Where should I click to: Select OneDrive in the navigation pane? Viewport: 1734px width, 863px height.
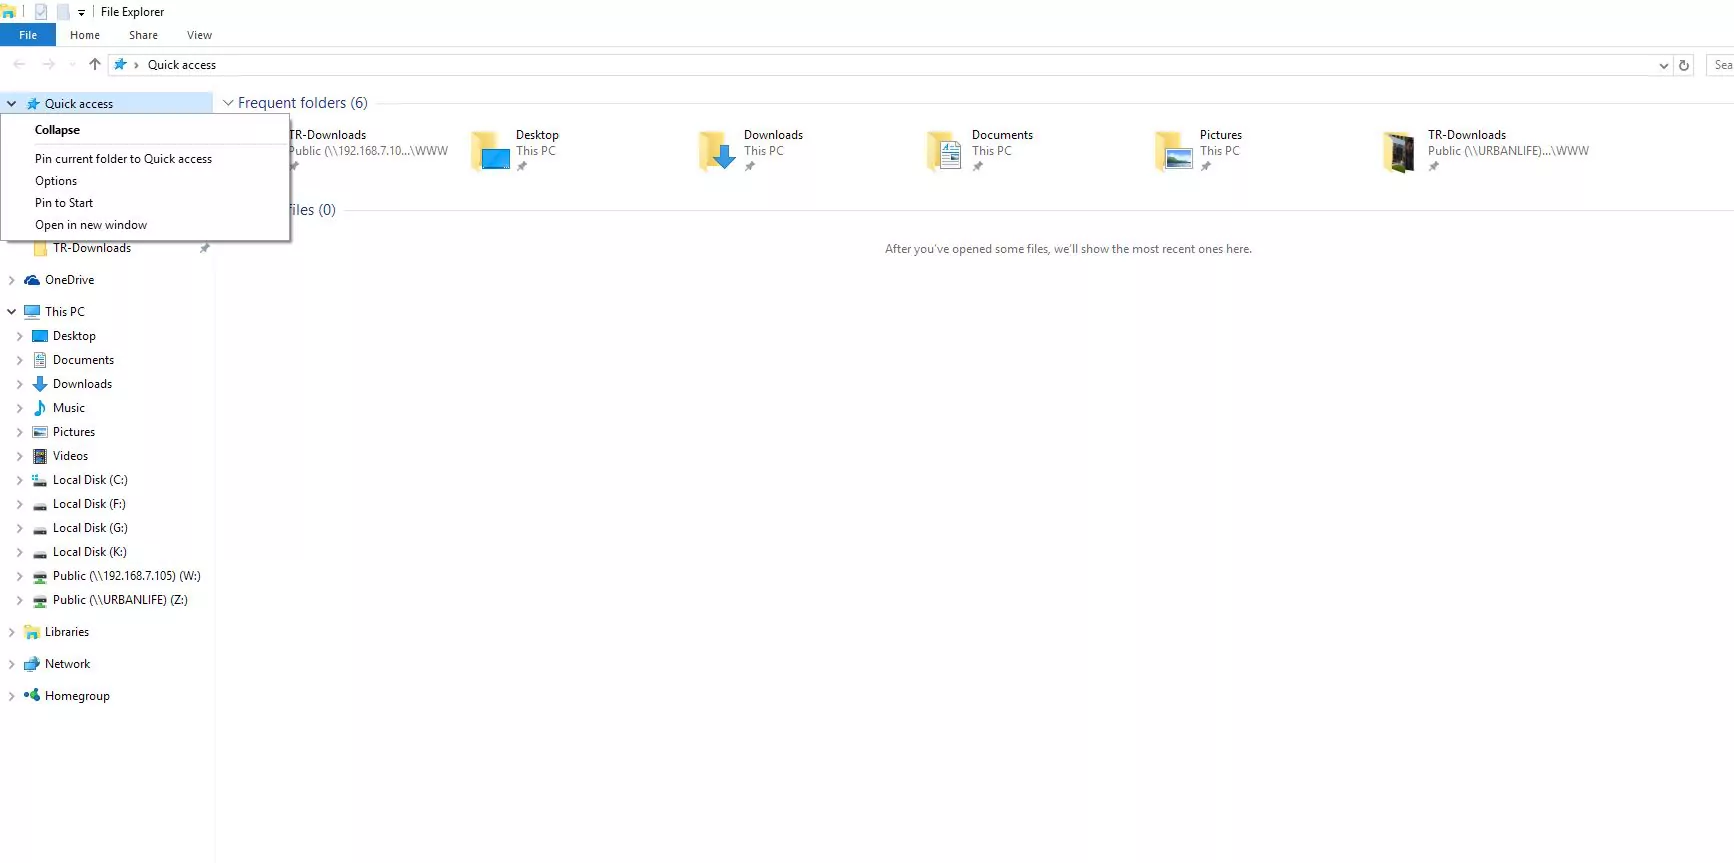pyautogui.click(x=69, y=280)
